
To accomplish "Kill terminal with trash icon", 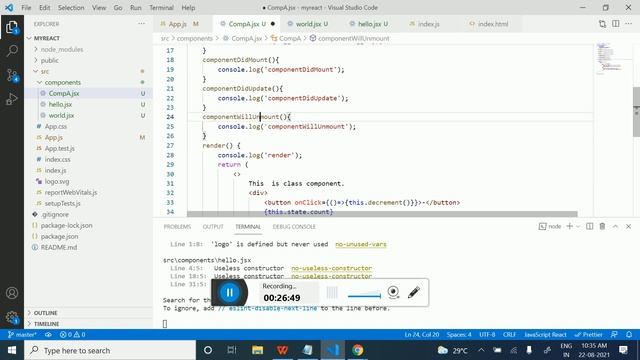I will tap(602, 226).
